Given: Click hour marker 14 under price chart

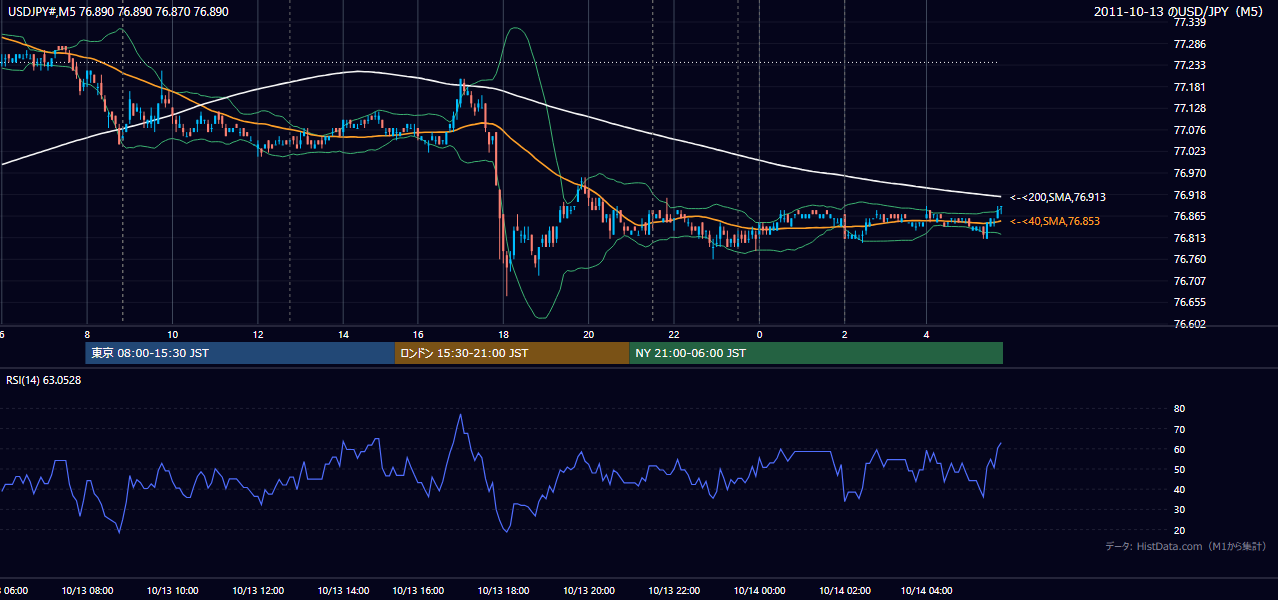Looking at the screenshot, I should point(342,334).
